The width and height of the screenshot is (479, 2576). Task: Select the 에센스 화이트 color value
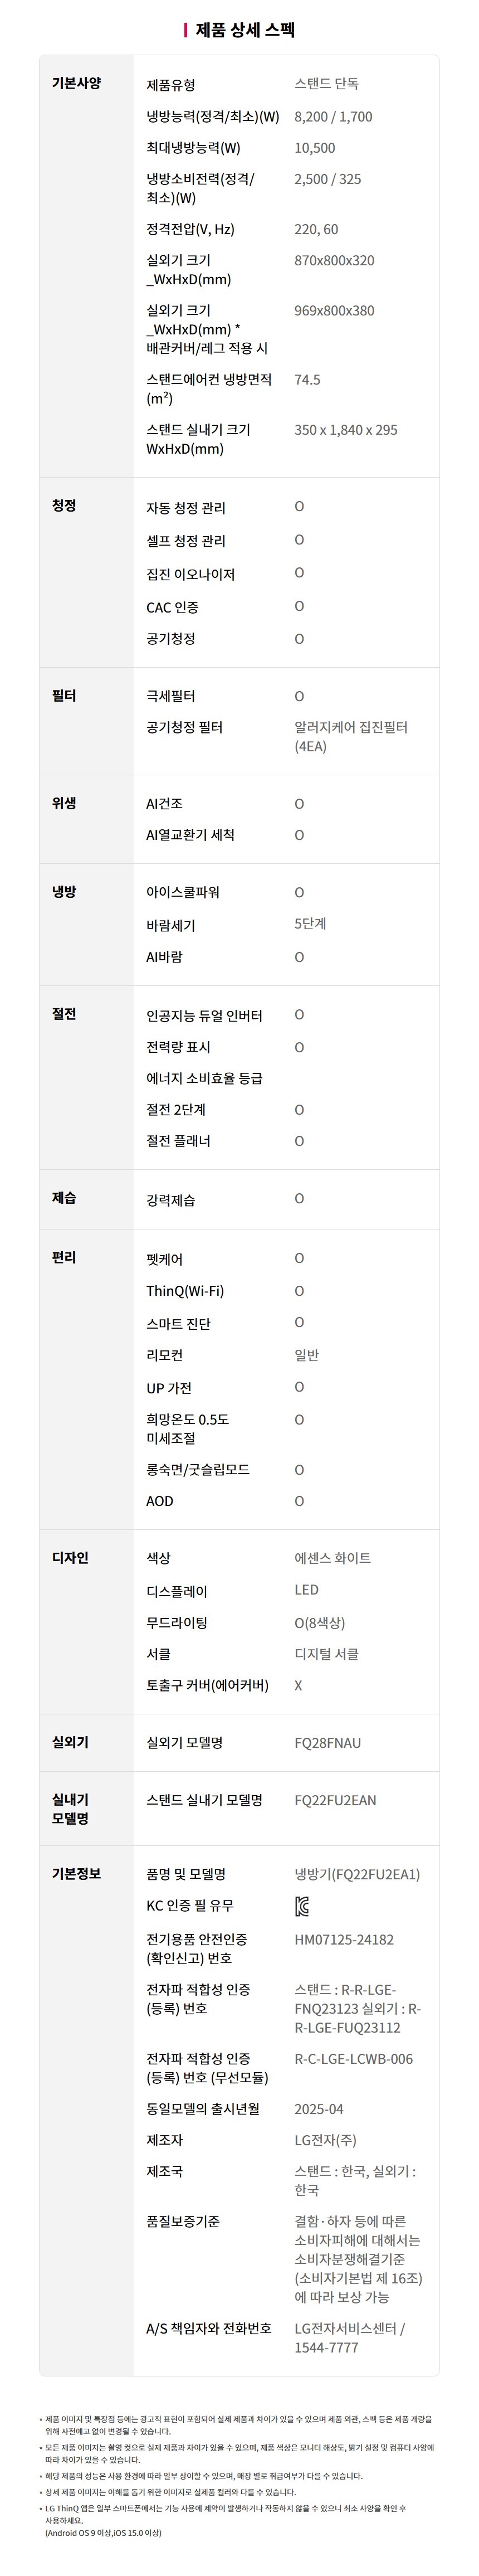pos(332,1558)
